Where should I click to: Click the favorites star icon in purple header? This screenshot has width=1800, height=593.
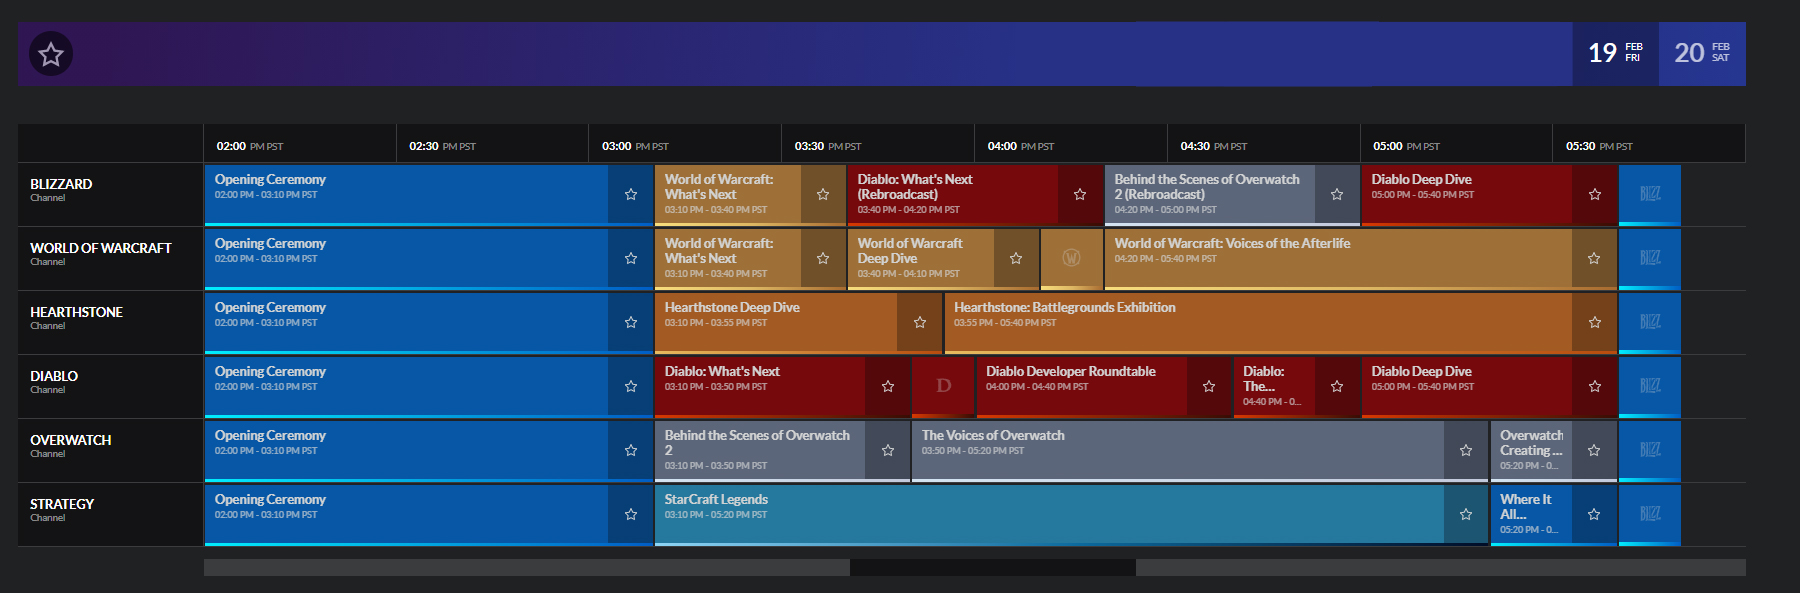point(51,54)
